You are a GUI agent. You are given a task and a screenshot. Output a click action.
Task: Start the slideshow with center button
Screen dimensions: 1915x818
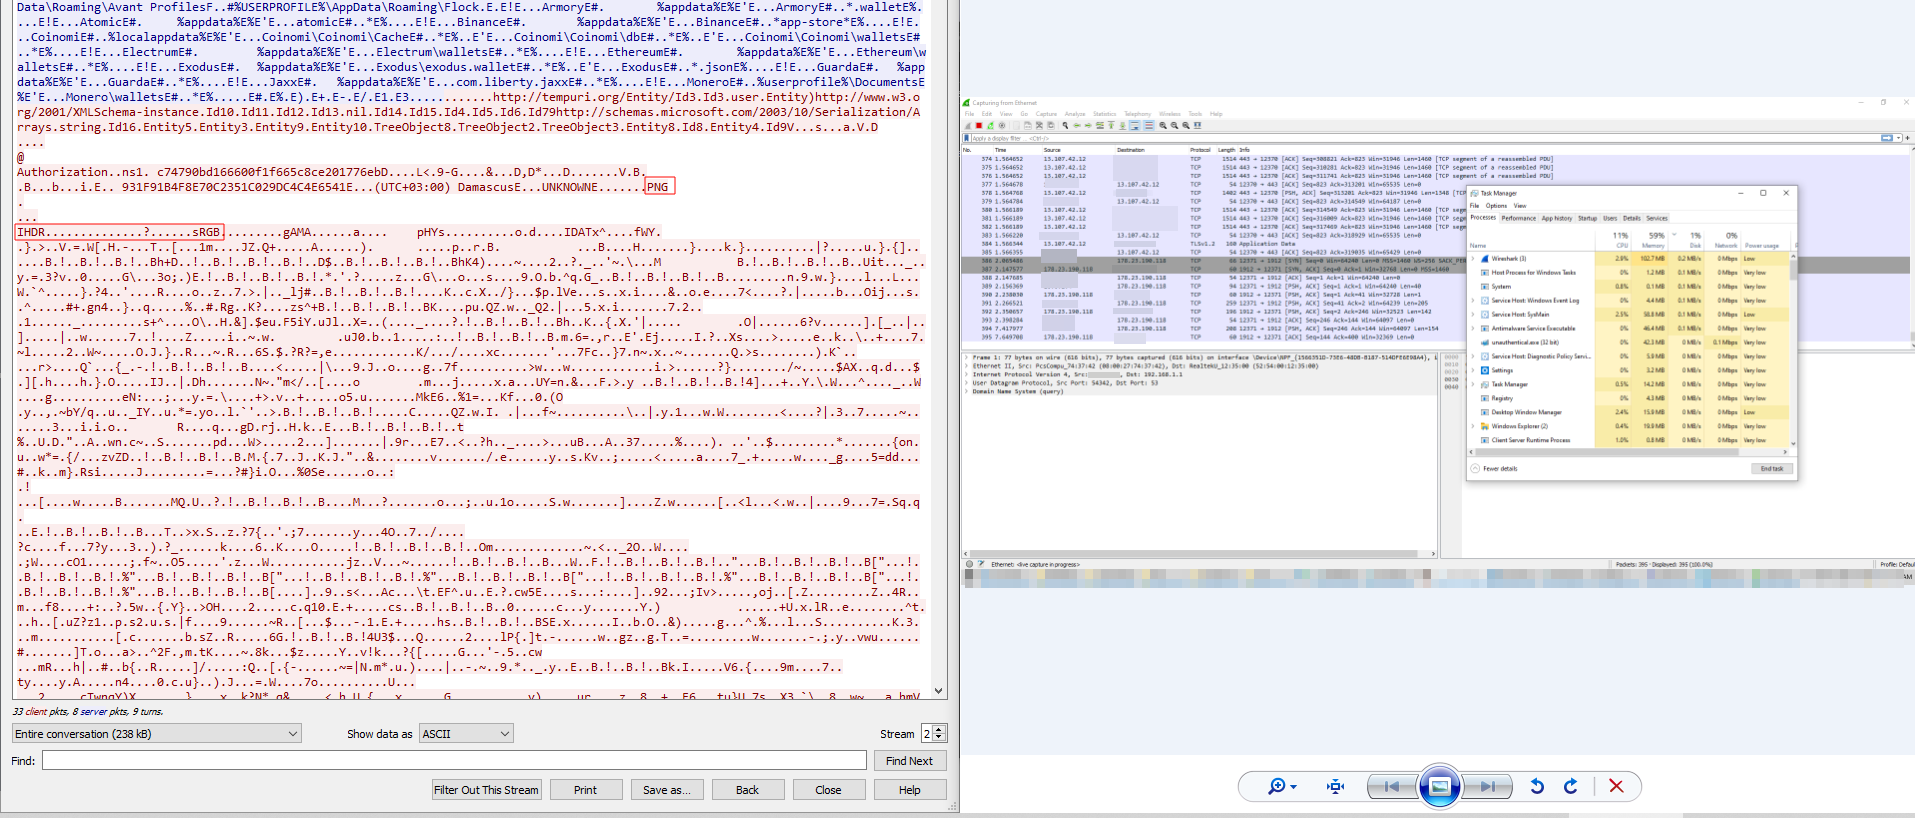1439,787
